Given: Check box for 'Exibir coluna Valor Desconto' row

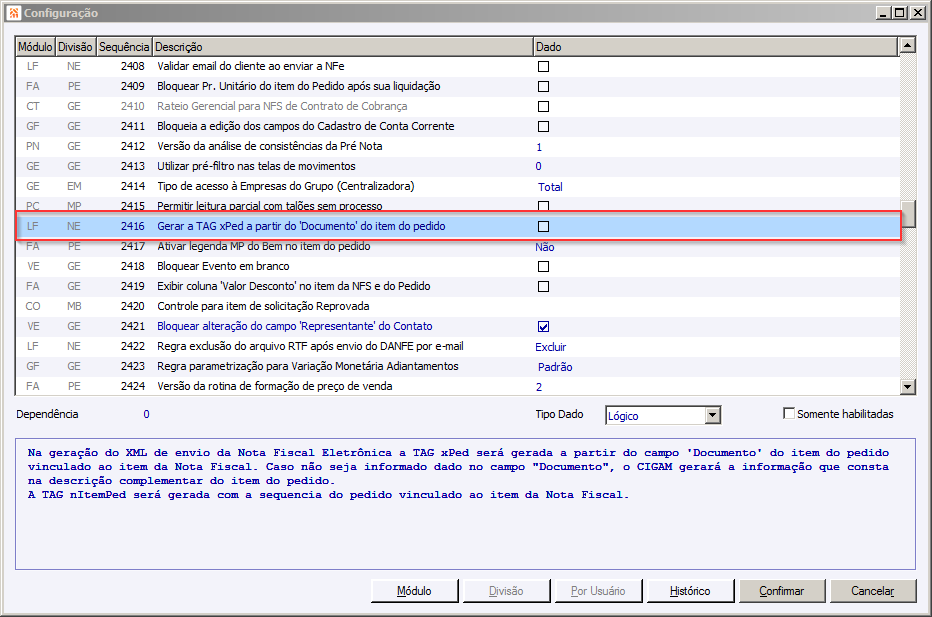Looking at the screenshot, I should pos(543,287).
